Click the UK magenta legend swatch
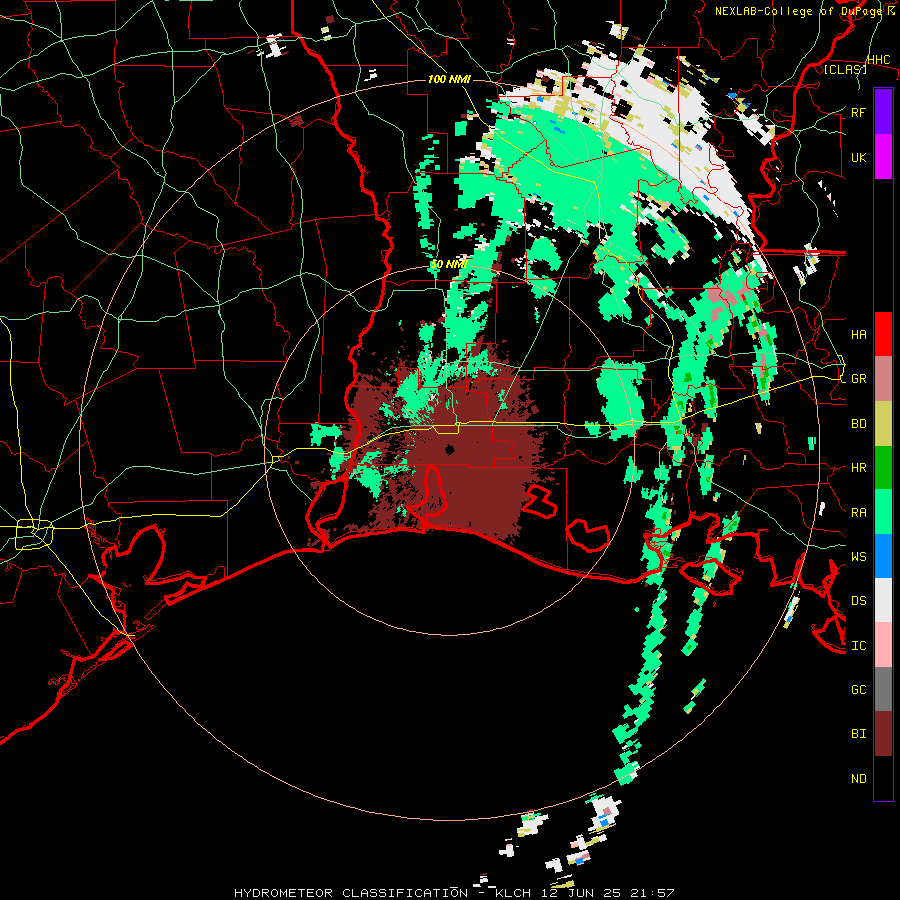This screenshot has height=900, width=900. pos(883,157)
